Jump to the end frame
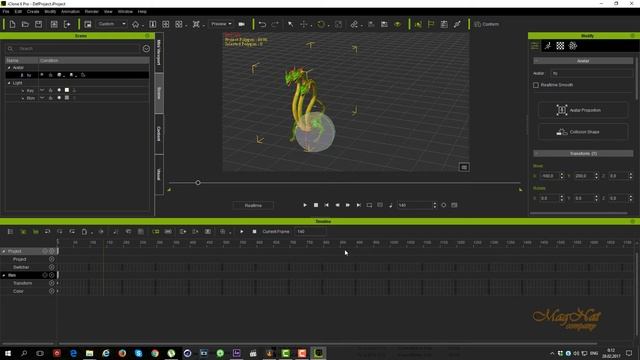 [x=358, y=205]
